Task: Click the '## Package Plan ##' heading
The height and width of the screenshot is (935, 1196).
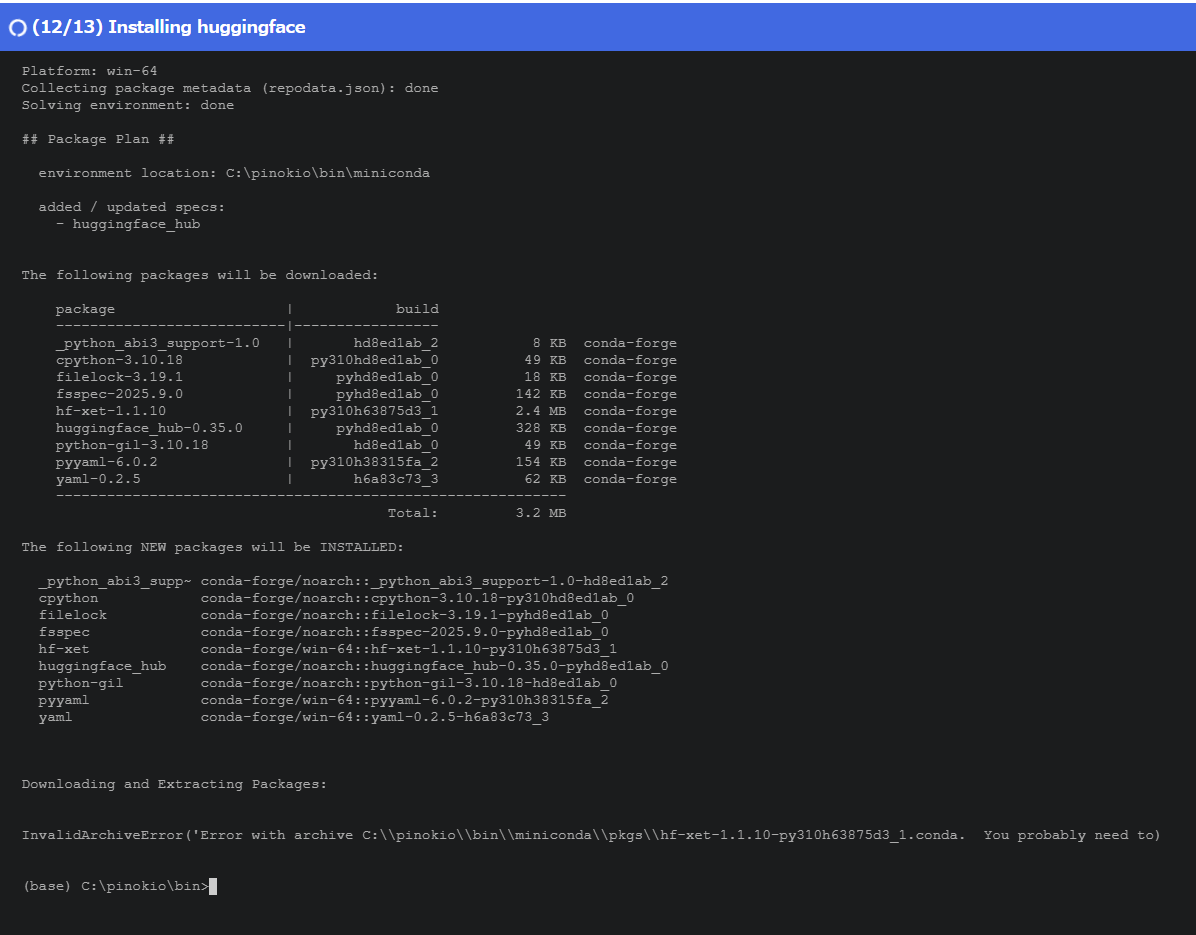Action: click(x=98, y=139)
